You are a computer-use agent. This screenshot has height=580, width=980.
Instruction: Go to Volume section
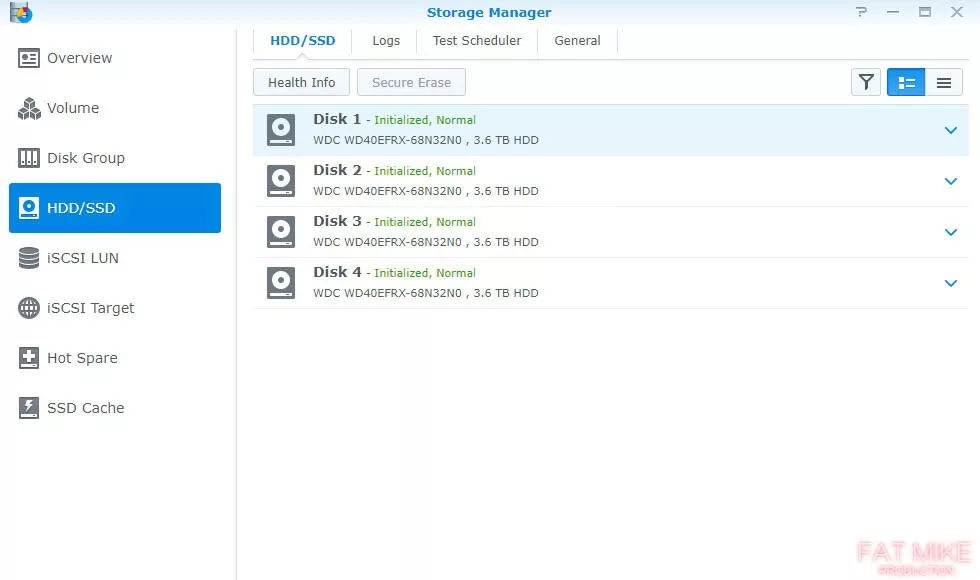pyautogui.click(x=115, y=108)
